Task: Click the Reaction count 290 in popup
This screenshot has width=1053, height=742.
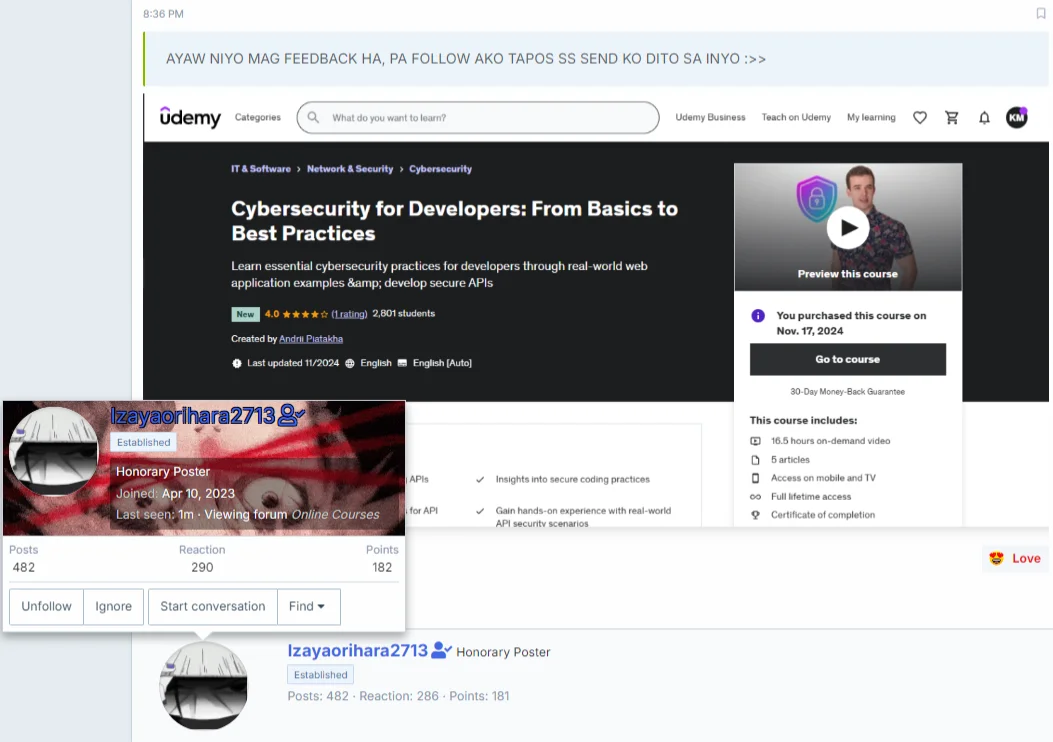Action: (x=202, y=567)
